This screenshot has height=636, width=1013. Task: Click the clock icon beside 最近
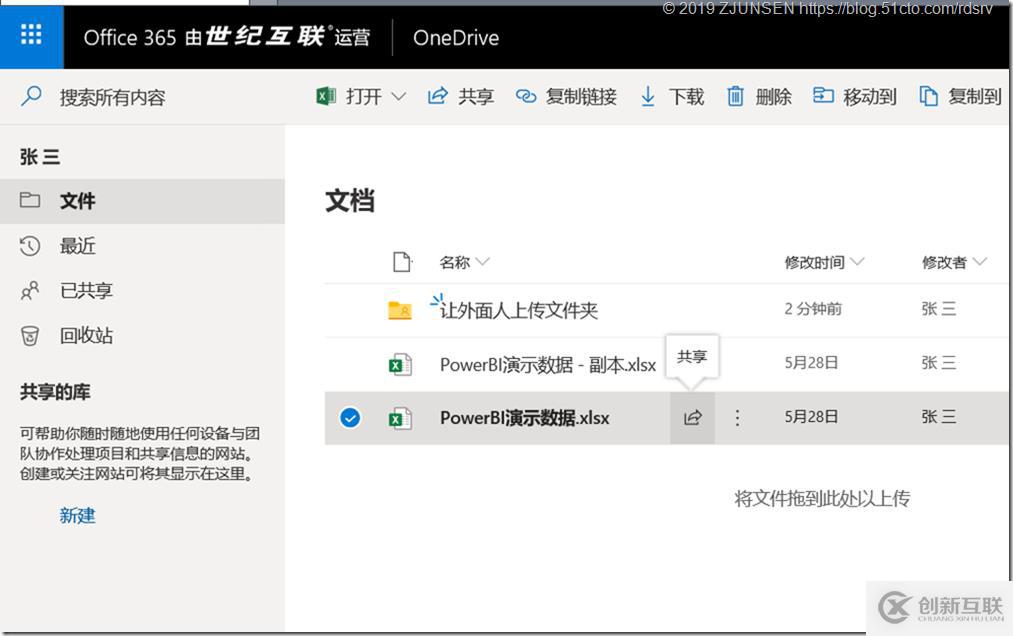tap(30, 246)
